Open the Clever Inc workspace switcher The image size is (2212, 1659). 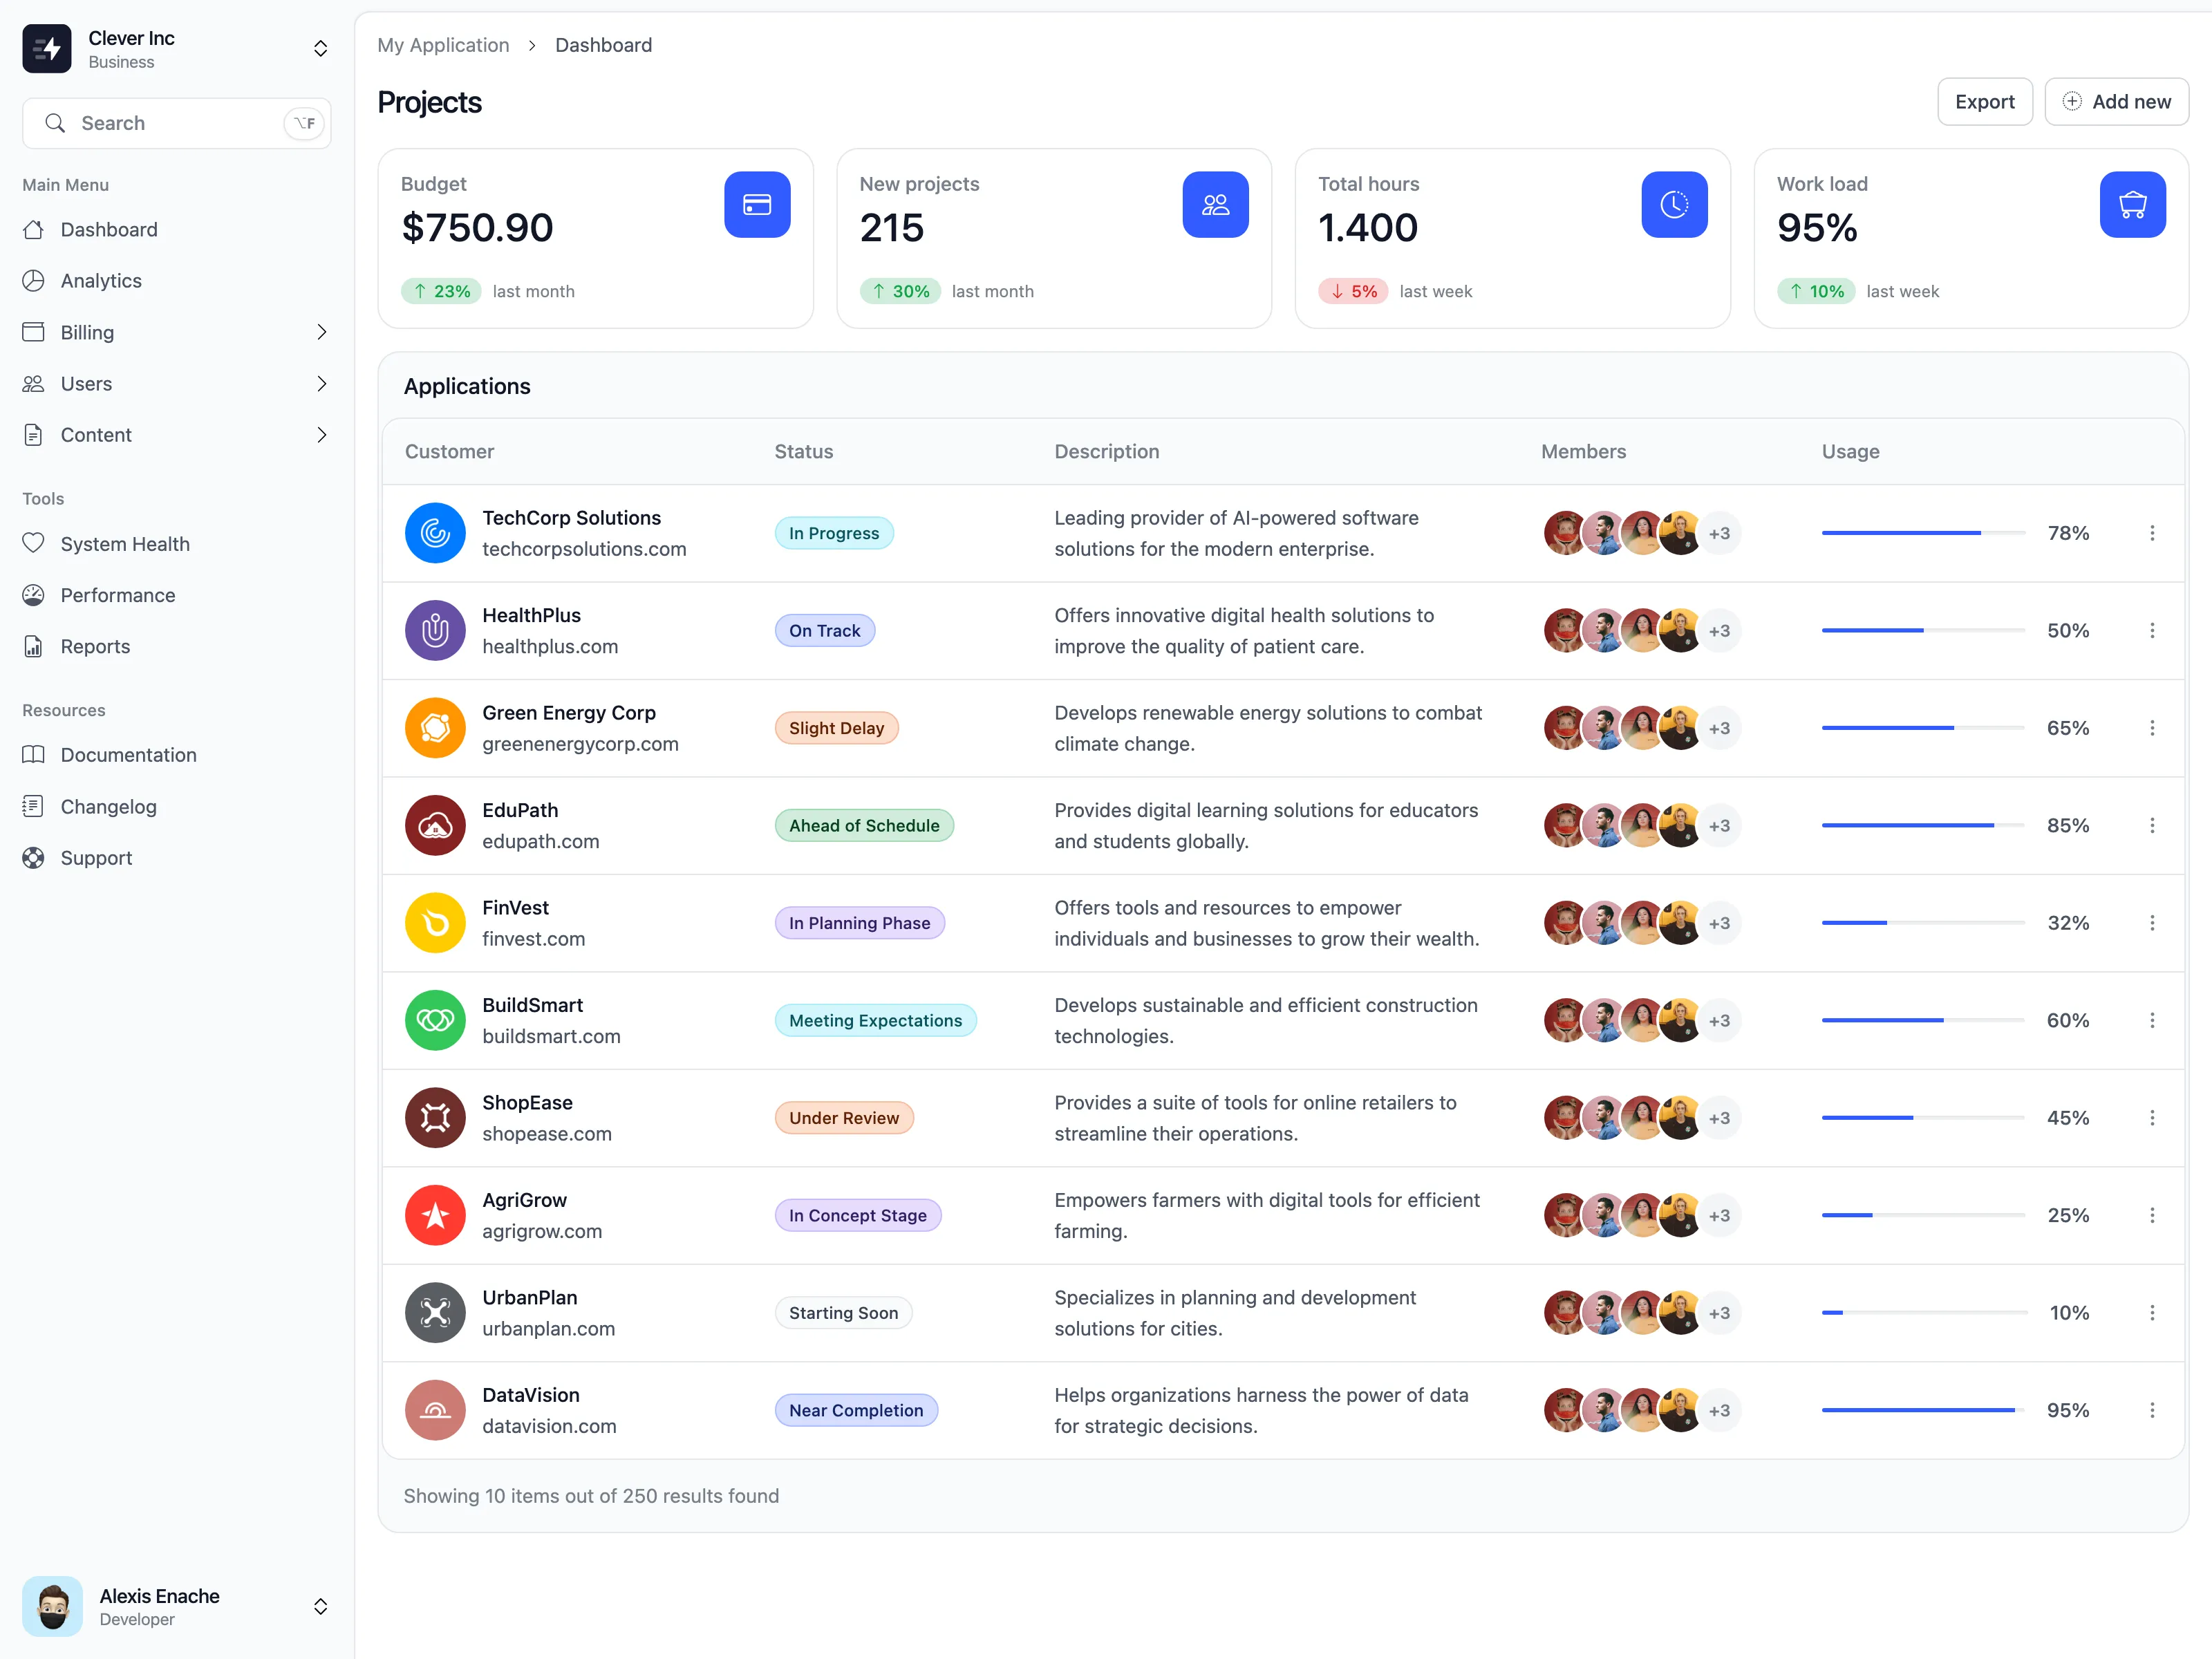(x=320, y=49)
